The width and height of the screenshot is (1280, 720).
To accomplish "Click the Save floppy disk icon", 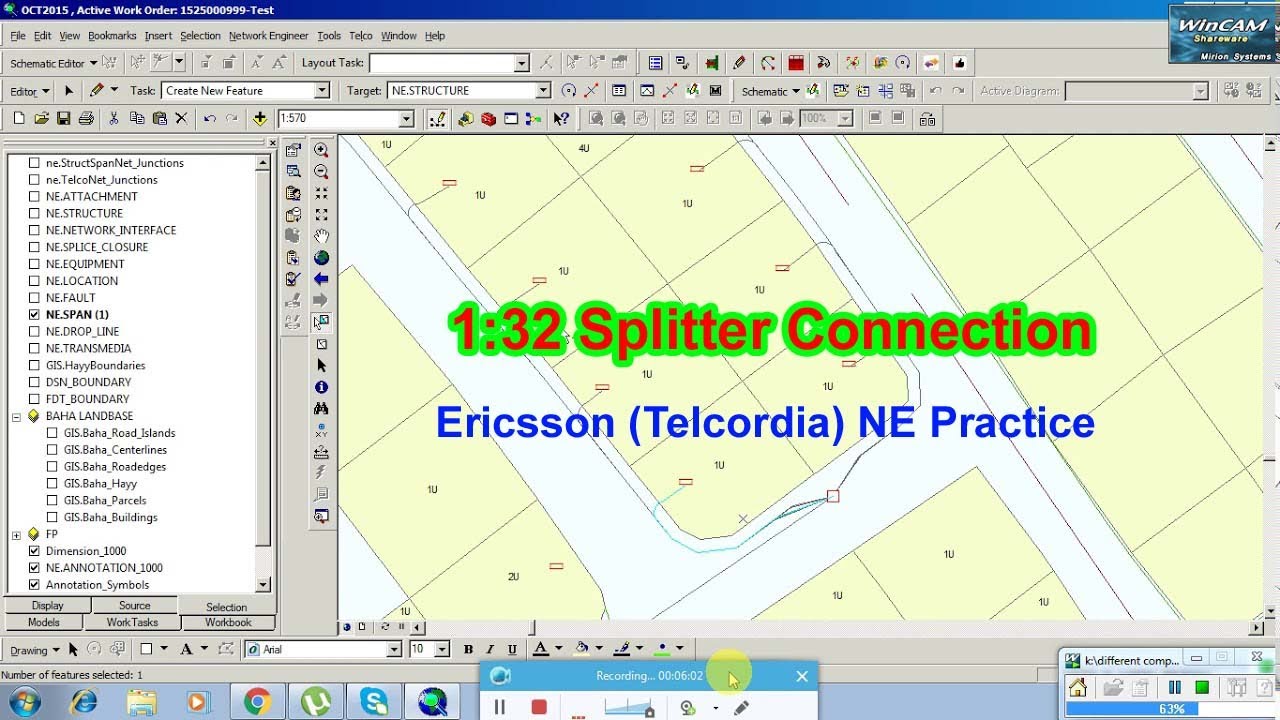I will coord(63,118).
